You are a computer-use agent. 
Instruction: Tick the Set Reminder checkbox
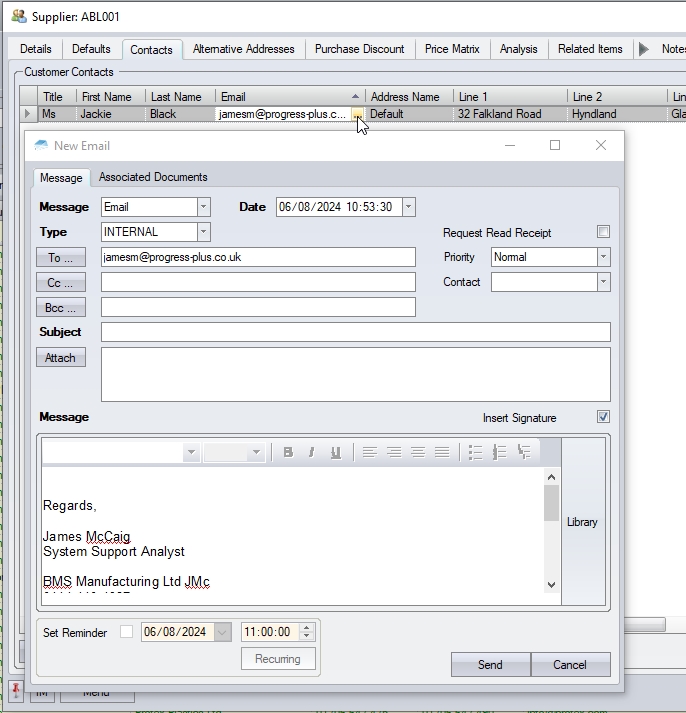pyautogui.click(x=126, y=632)
